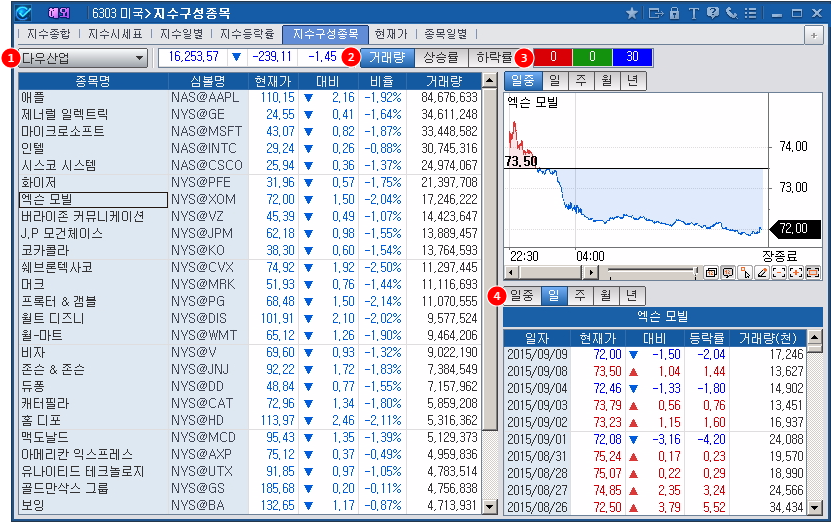832x523 pixels.
Task: Open the list menu icon in title bar
Action: (750, 13)
